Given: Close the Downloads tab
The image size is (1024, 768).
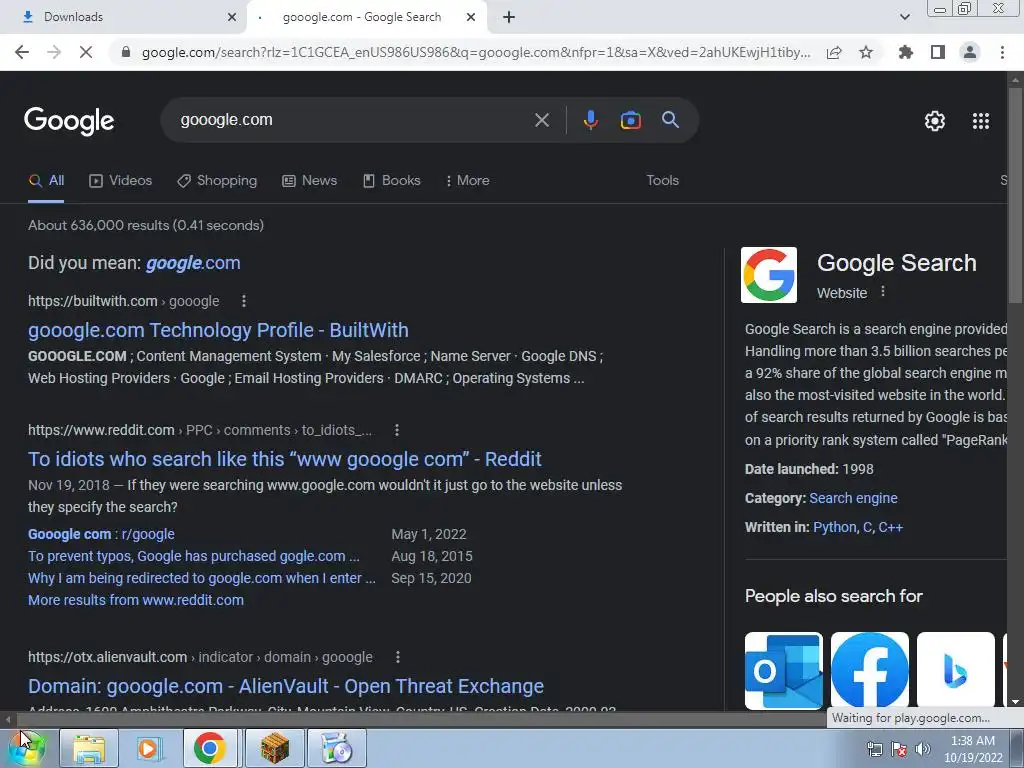Looking at the screenshot, I should point(232,17).
